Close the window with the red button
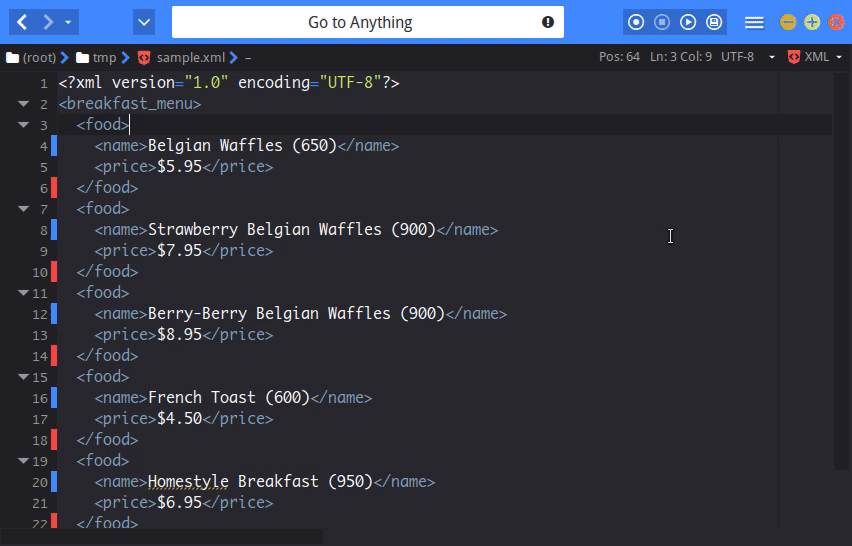The height and width of the screenshot is (546, 852). click(836, 22)
